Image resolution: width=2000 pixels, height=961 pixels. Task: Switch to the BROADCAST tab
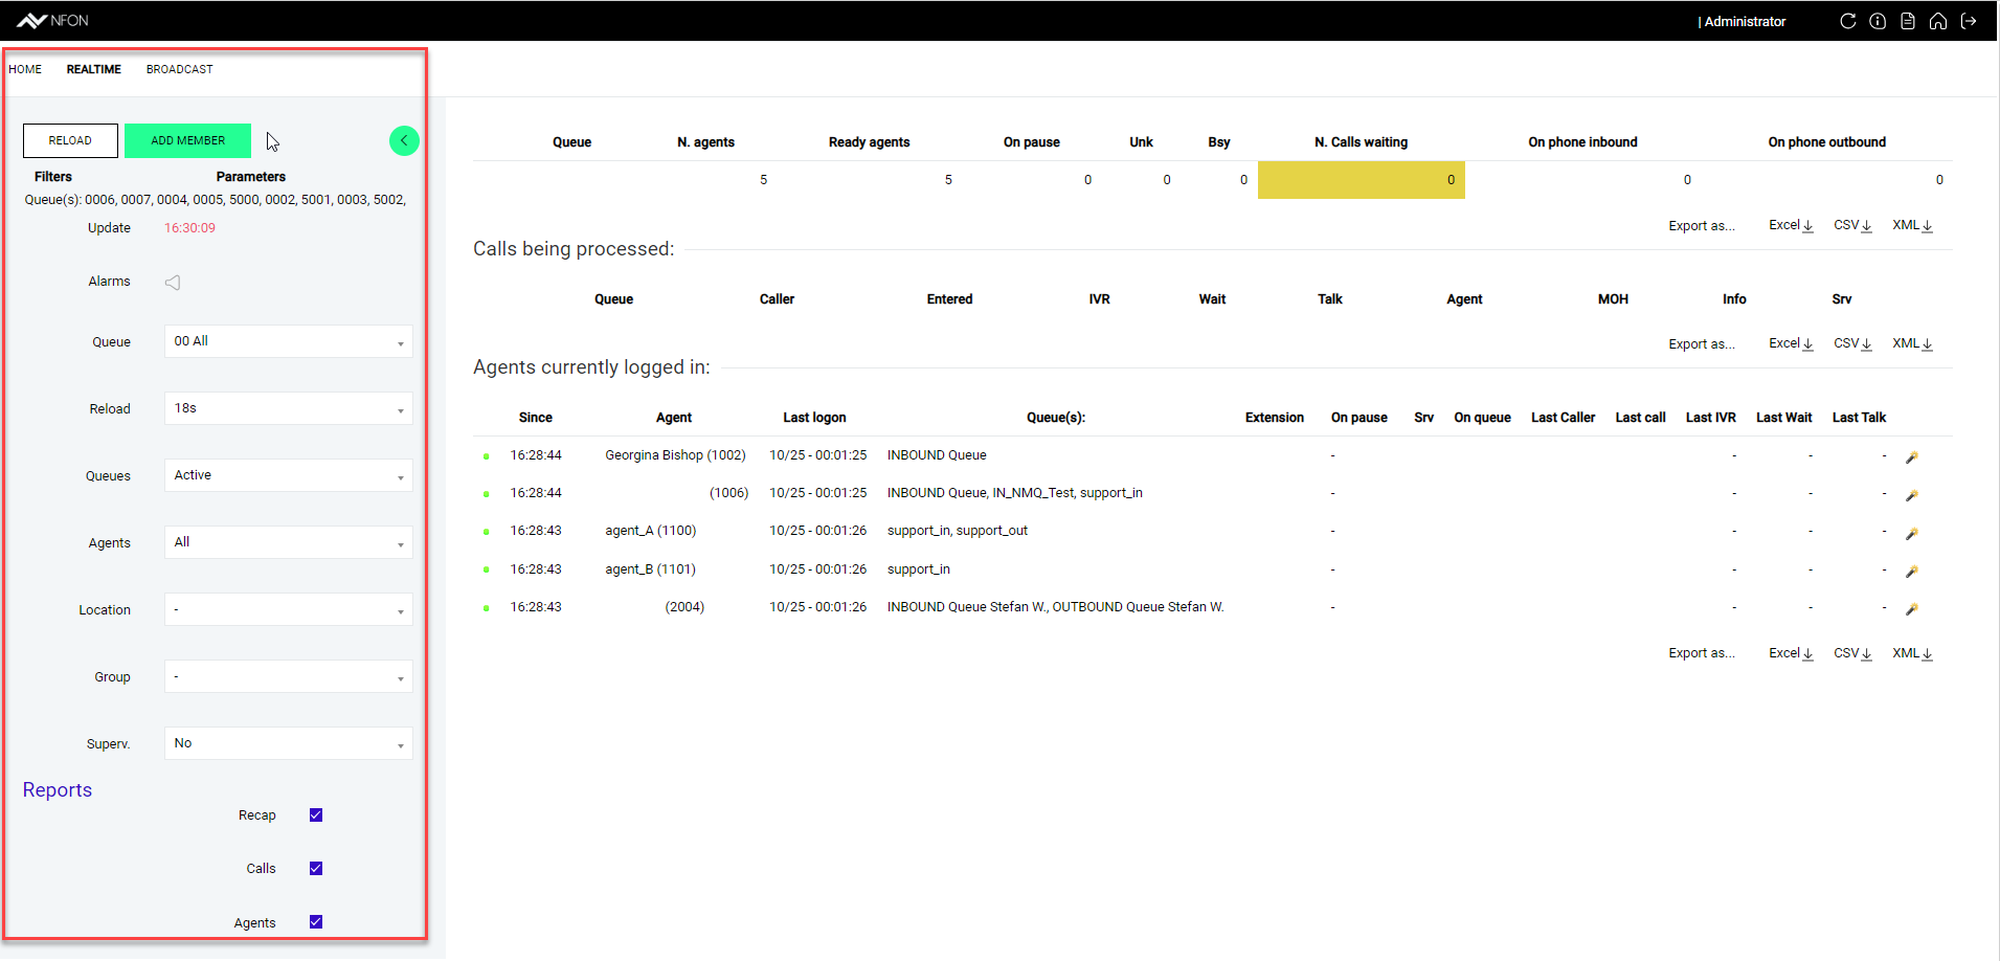(x=179, y=69)
